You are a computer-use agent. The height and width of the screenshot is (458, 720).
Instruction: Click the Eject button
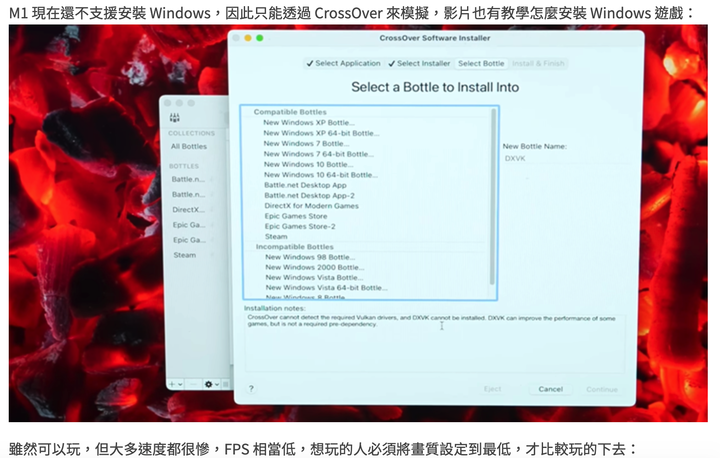(492, 389)
